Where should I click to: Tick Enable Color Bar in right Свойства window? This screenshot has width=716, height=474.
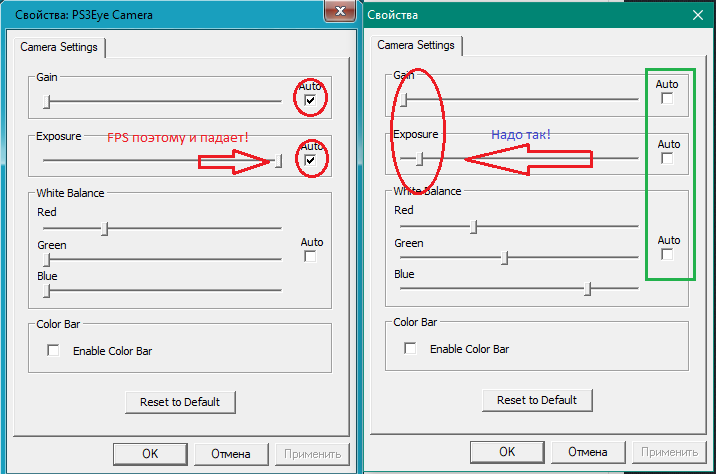[410, 348]
